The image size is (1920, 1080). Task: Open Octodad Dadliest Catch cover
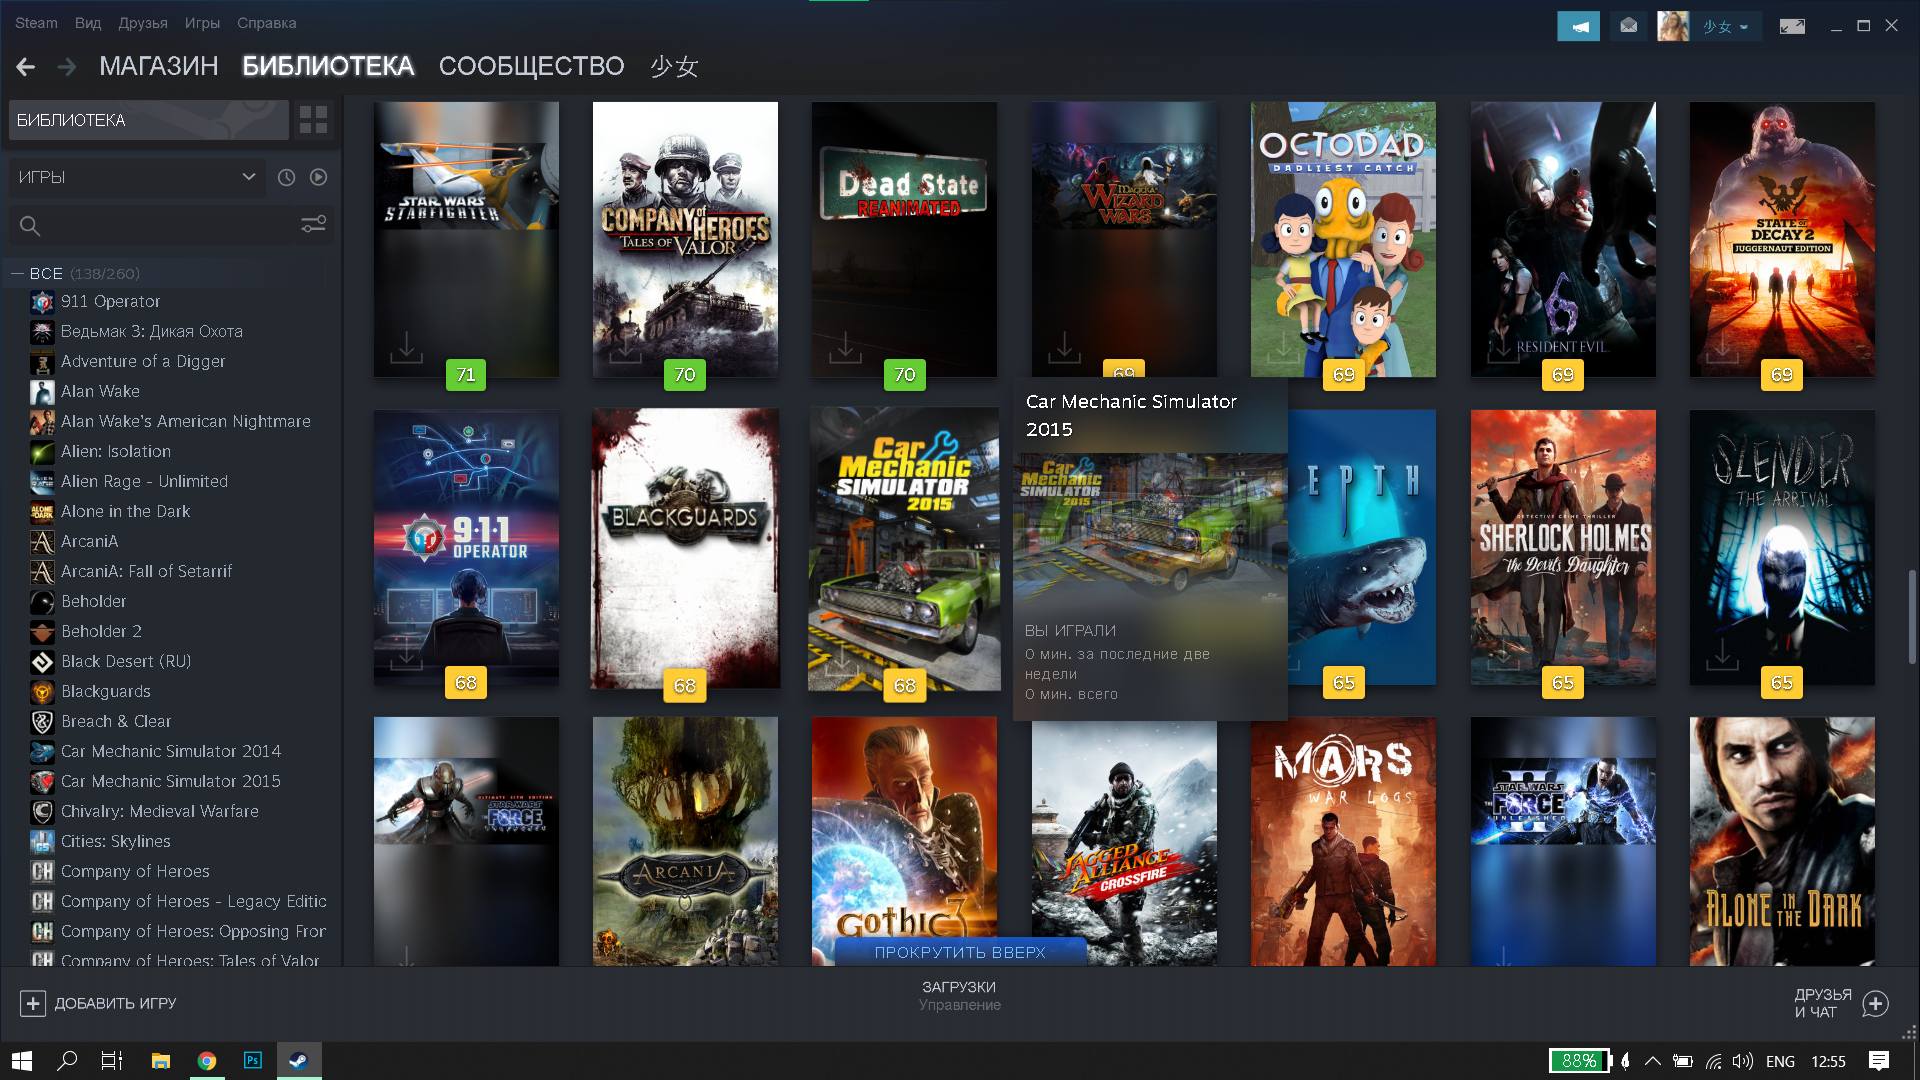[1342, 239]
